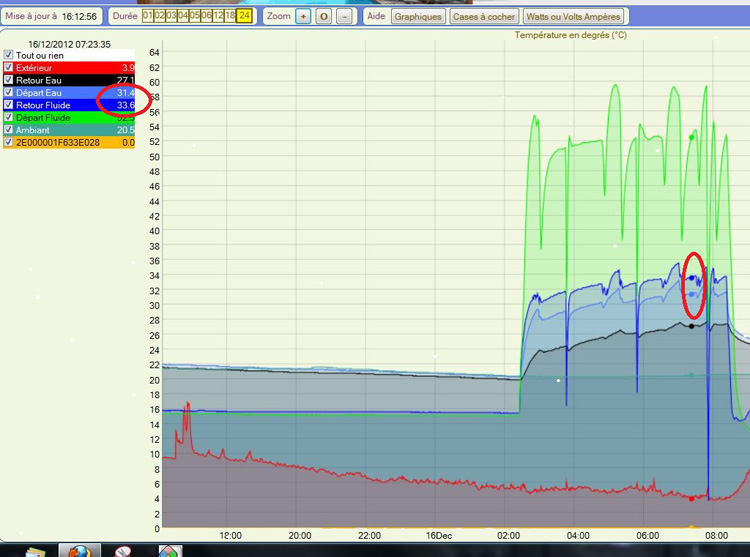Open Firefox from the taskbar
750x557 pixels.
click(x=79, y=550)
